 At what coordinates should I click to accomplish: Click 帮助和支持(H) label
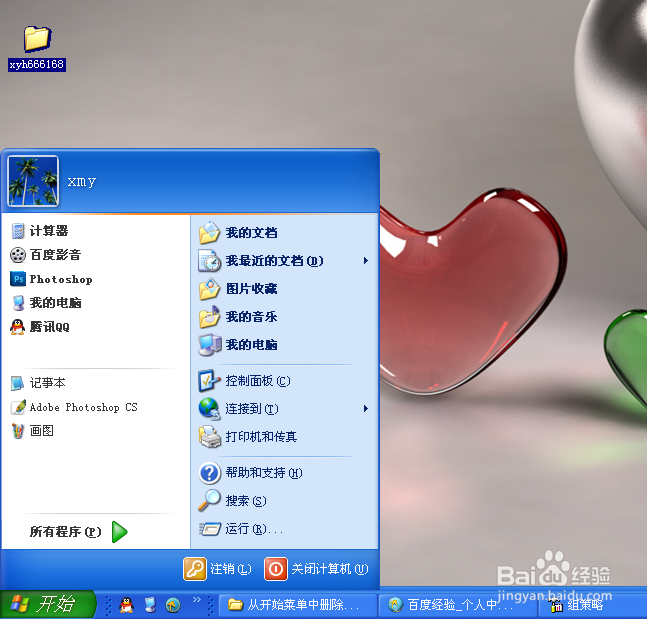(264, 473)
